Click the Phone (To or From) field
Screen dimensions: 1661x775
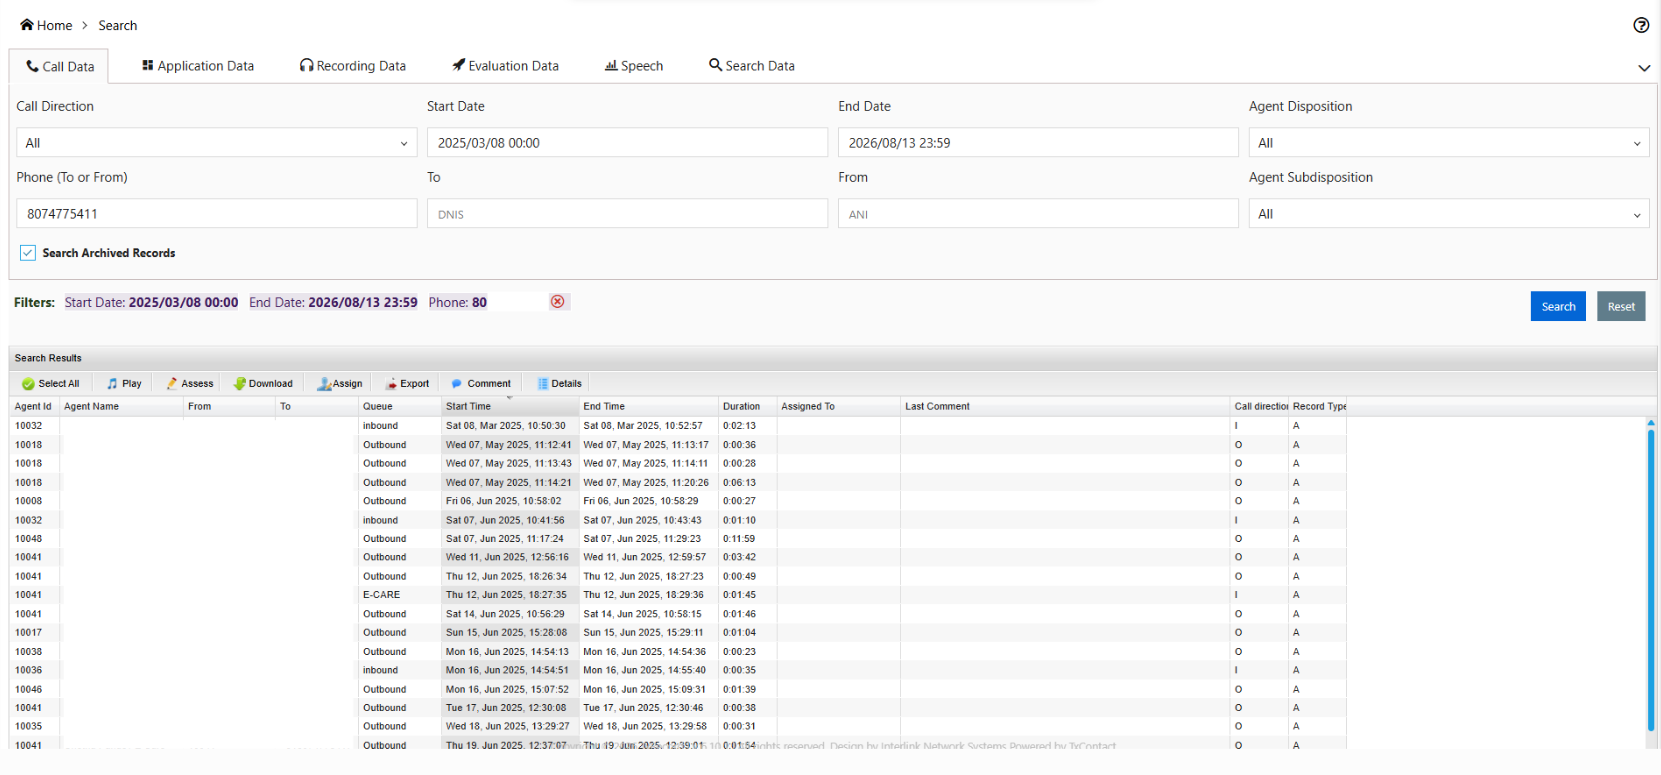pos(217,214)
